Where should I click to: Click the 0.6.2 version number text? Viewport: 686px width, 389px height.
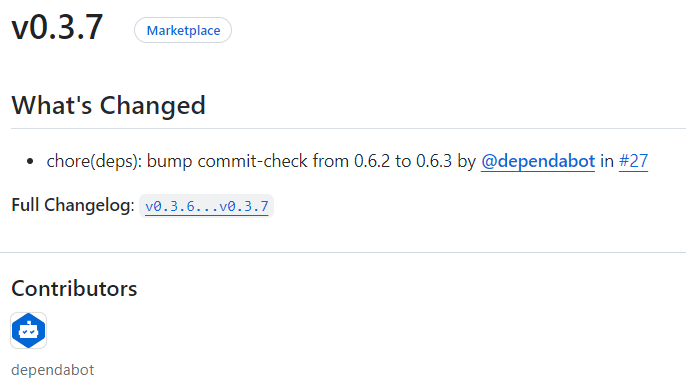(372, 161)
